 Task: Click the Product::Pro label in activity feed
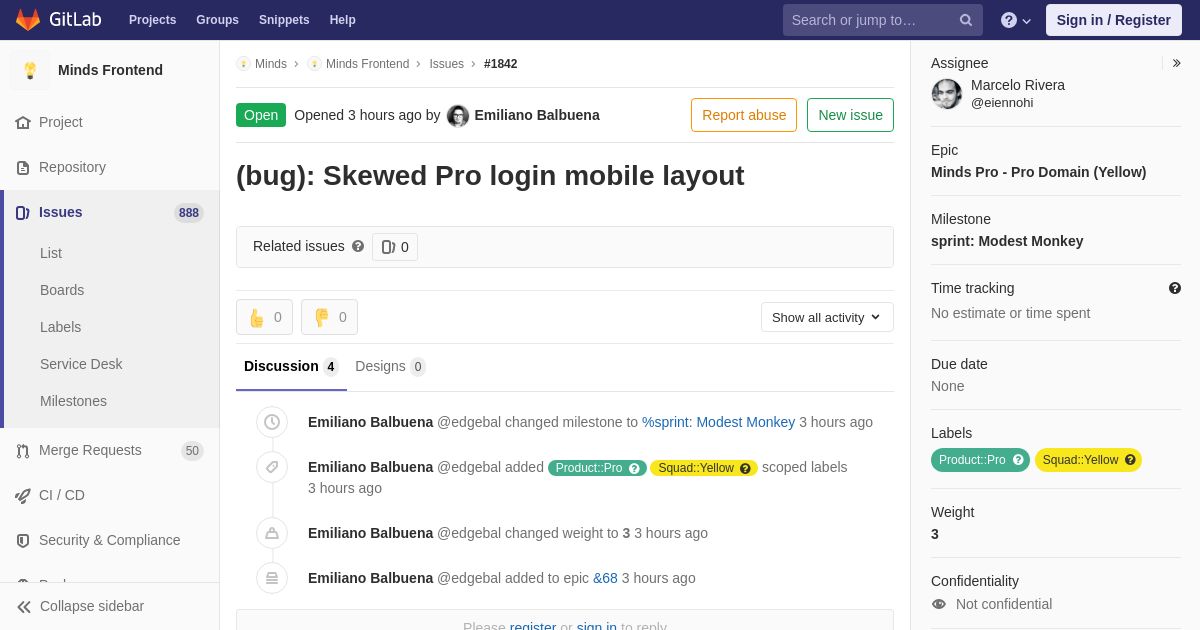(589, 468)
